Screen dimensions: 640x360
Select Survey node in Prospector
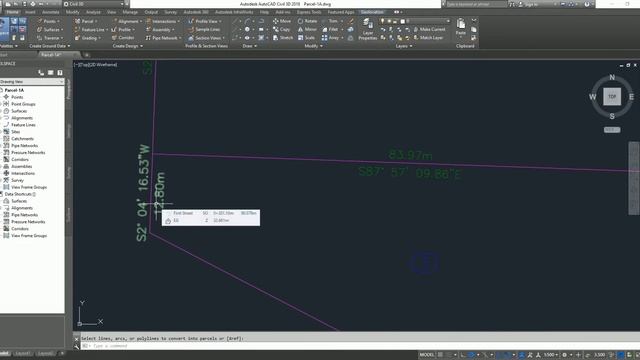click(x=18, y=180)
